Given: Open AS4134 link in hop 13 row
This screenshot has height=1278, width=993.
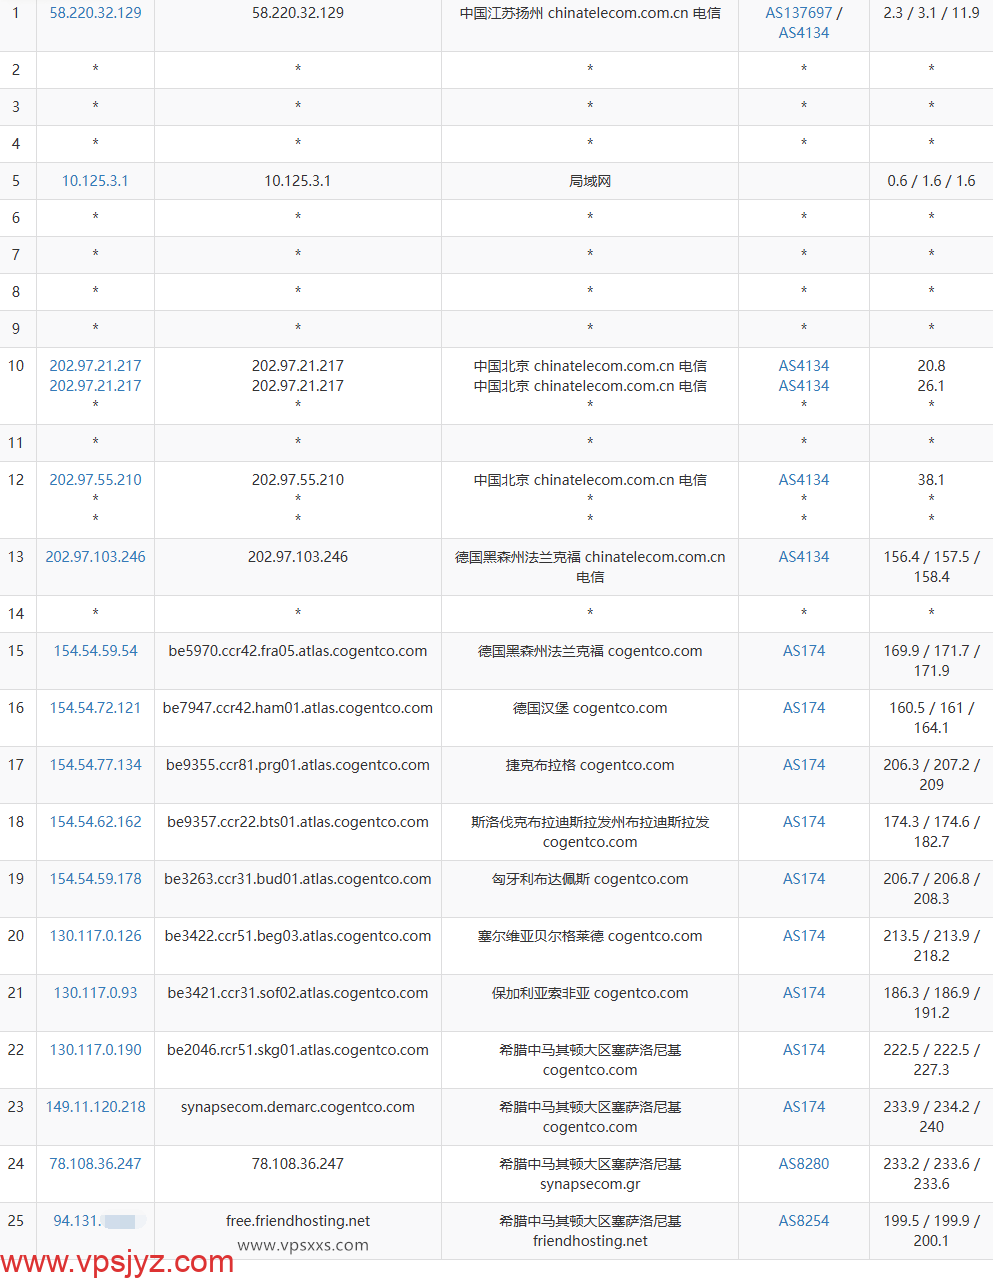Looking at the screenshot, I should click(x=804, y=557).
